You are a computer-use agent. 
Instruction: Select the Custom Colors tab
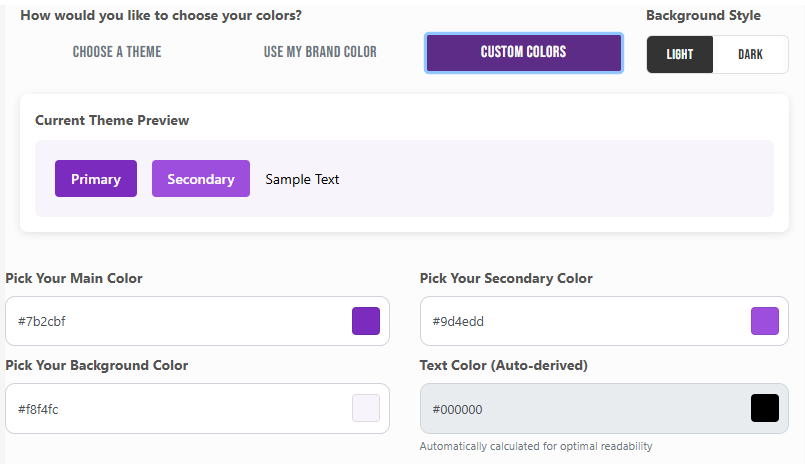pos(523,53)
